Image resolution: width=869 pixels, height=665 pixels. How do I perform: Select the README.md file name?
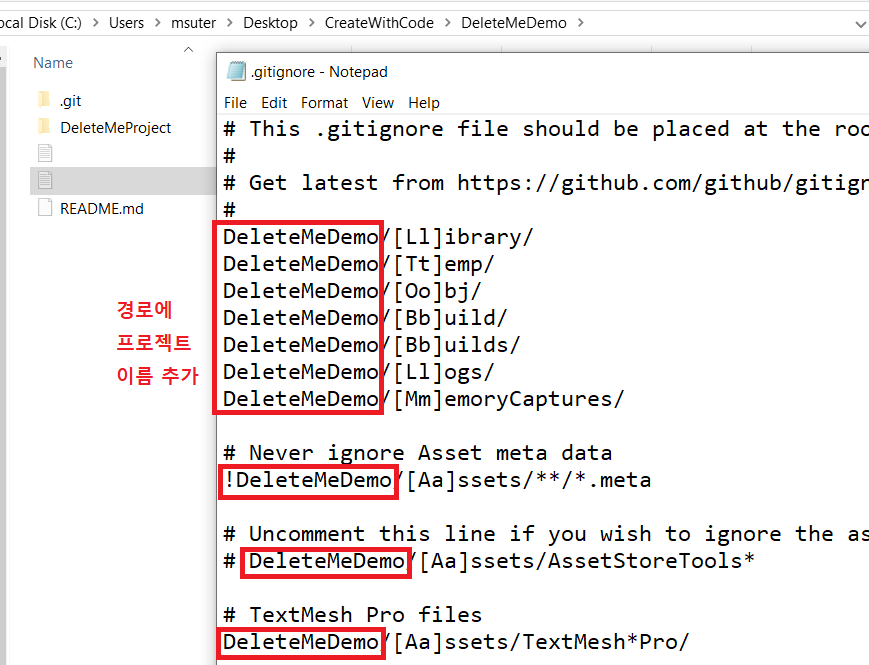(101, 208)
